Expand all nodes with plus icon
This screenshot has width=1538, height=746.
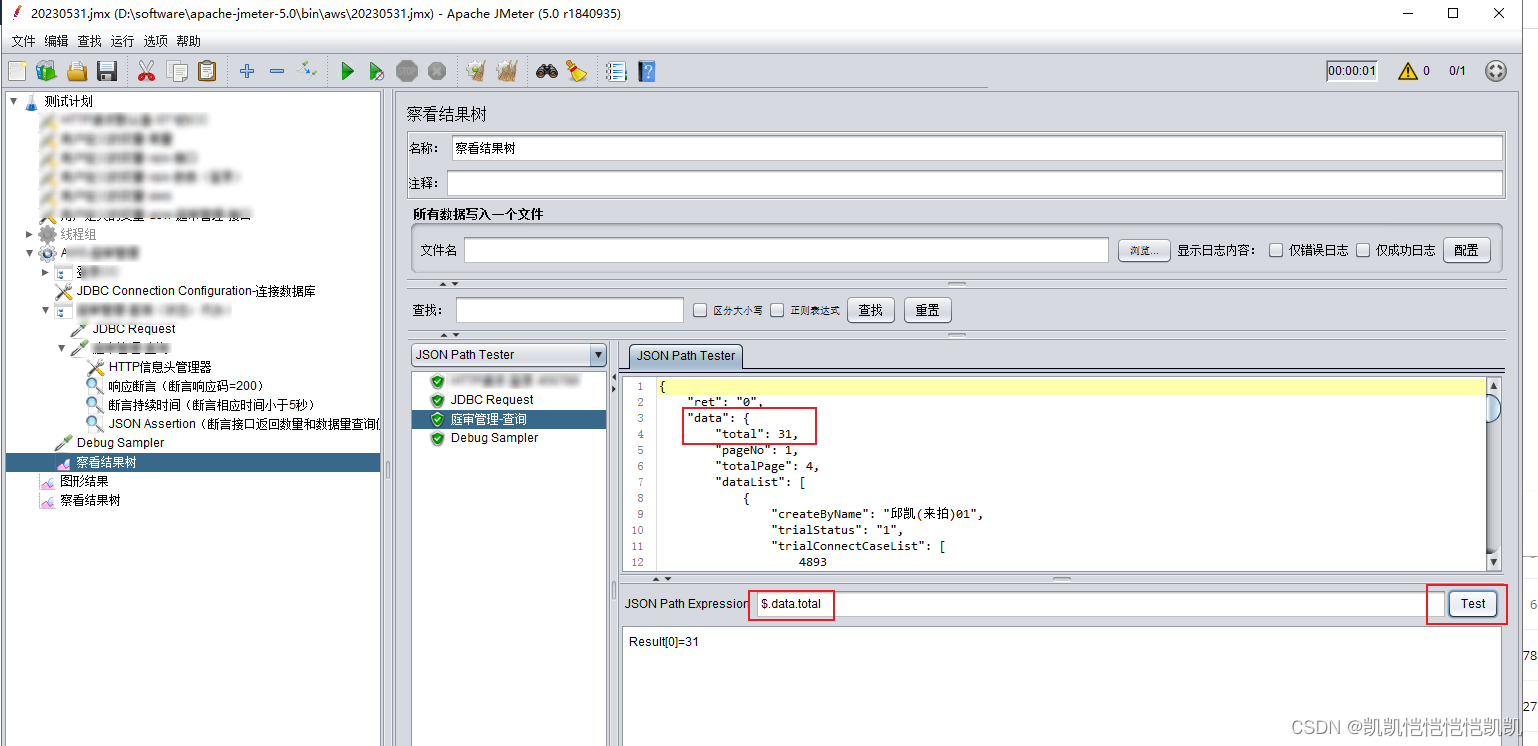(x=247, y=71)
